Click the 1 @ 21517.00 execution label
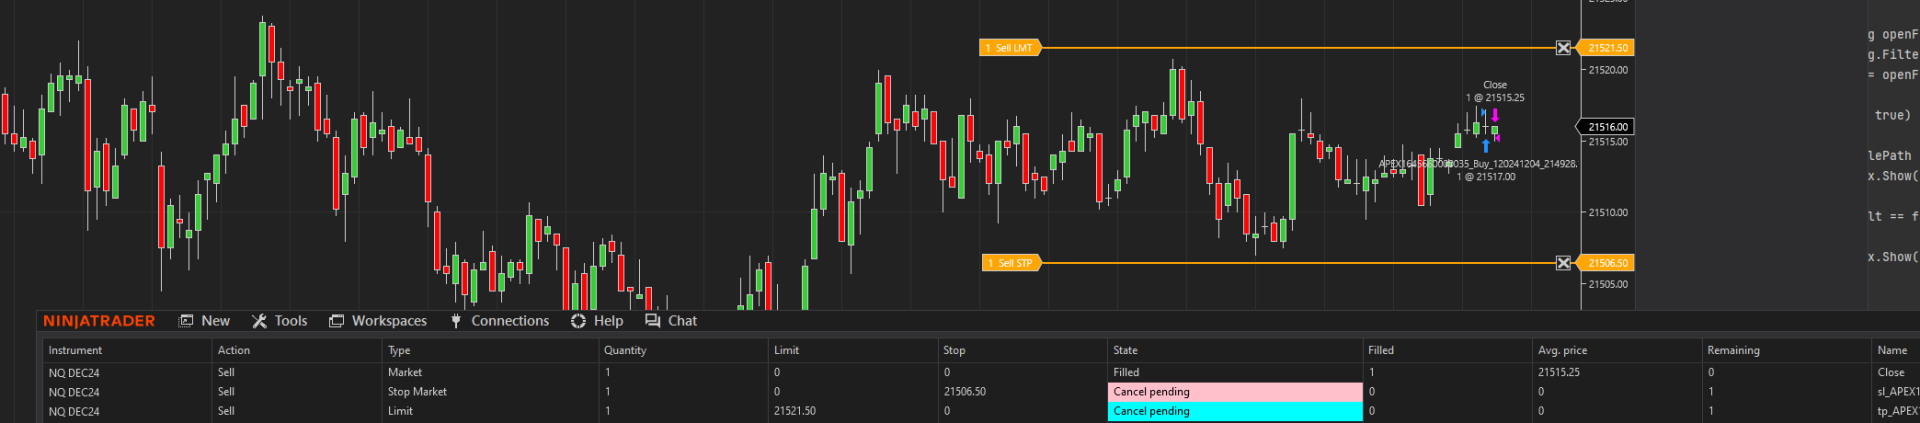The width and height of the screenshot is (1920, 423). coord(1486,177)
